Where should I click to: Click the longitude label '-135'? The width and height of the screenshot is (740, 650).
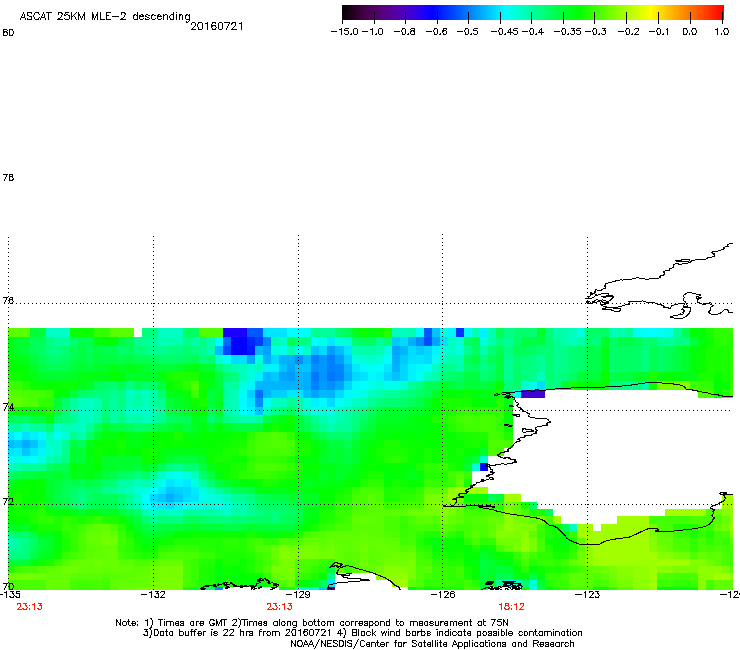10,594
